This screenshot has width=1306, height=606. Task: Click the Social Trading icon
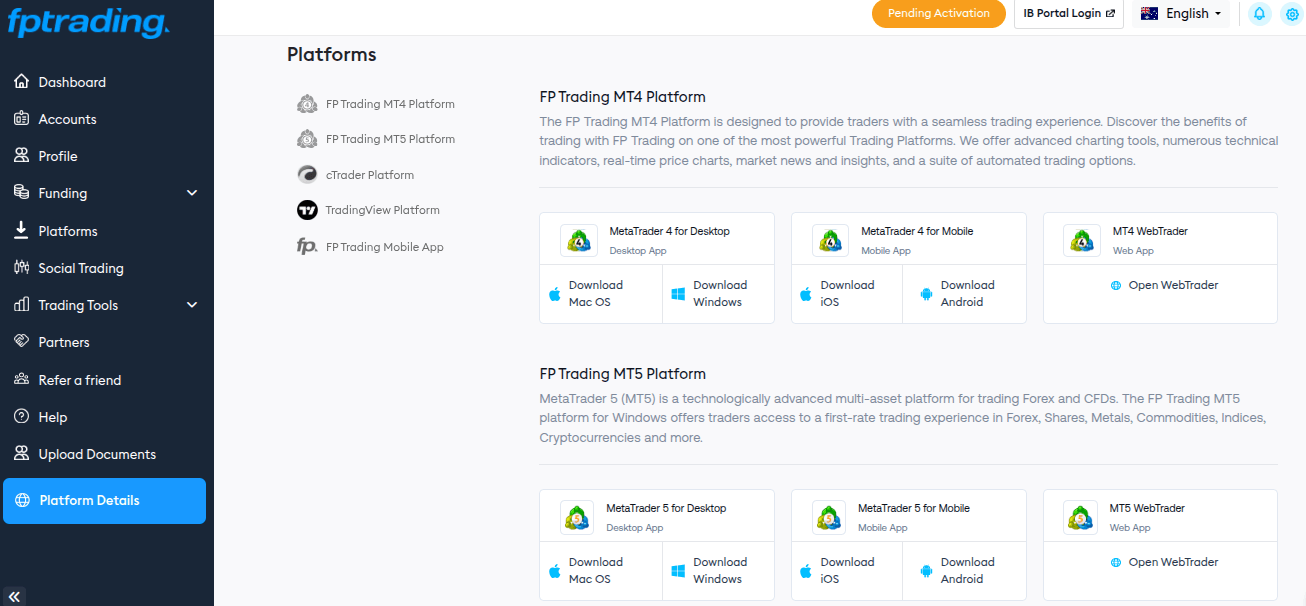pos(21,268)
